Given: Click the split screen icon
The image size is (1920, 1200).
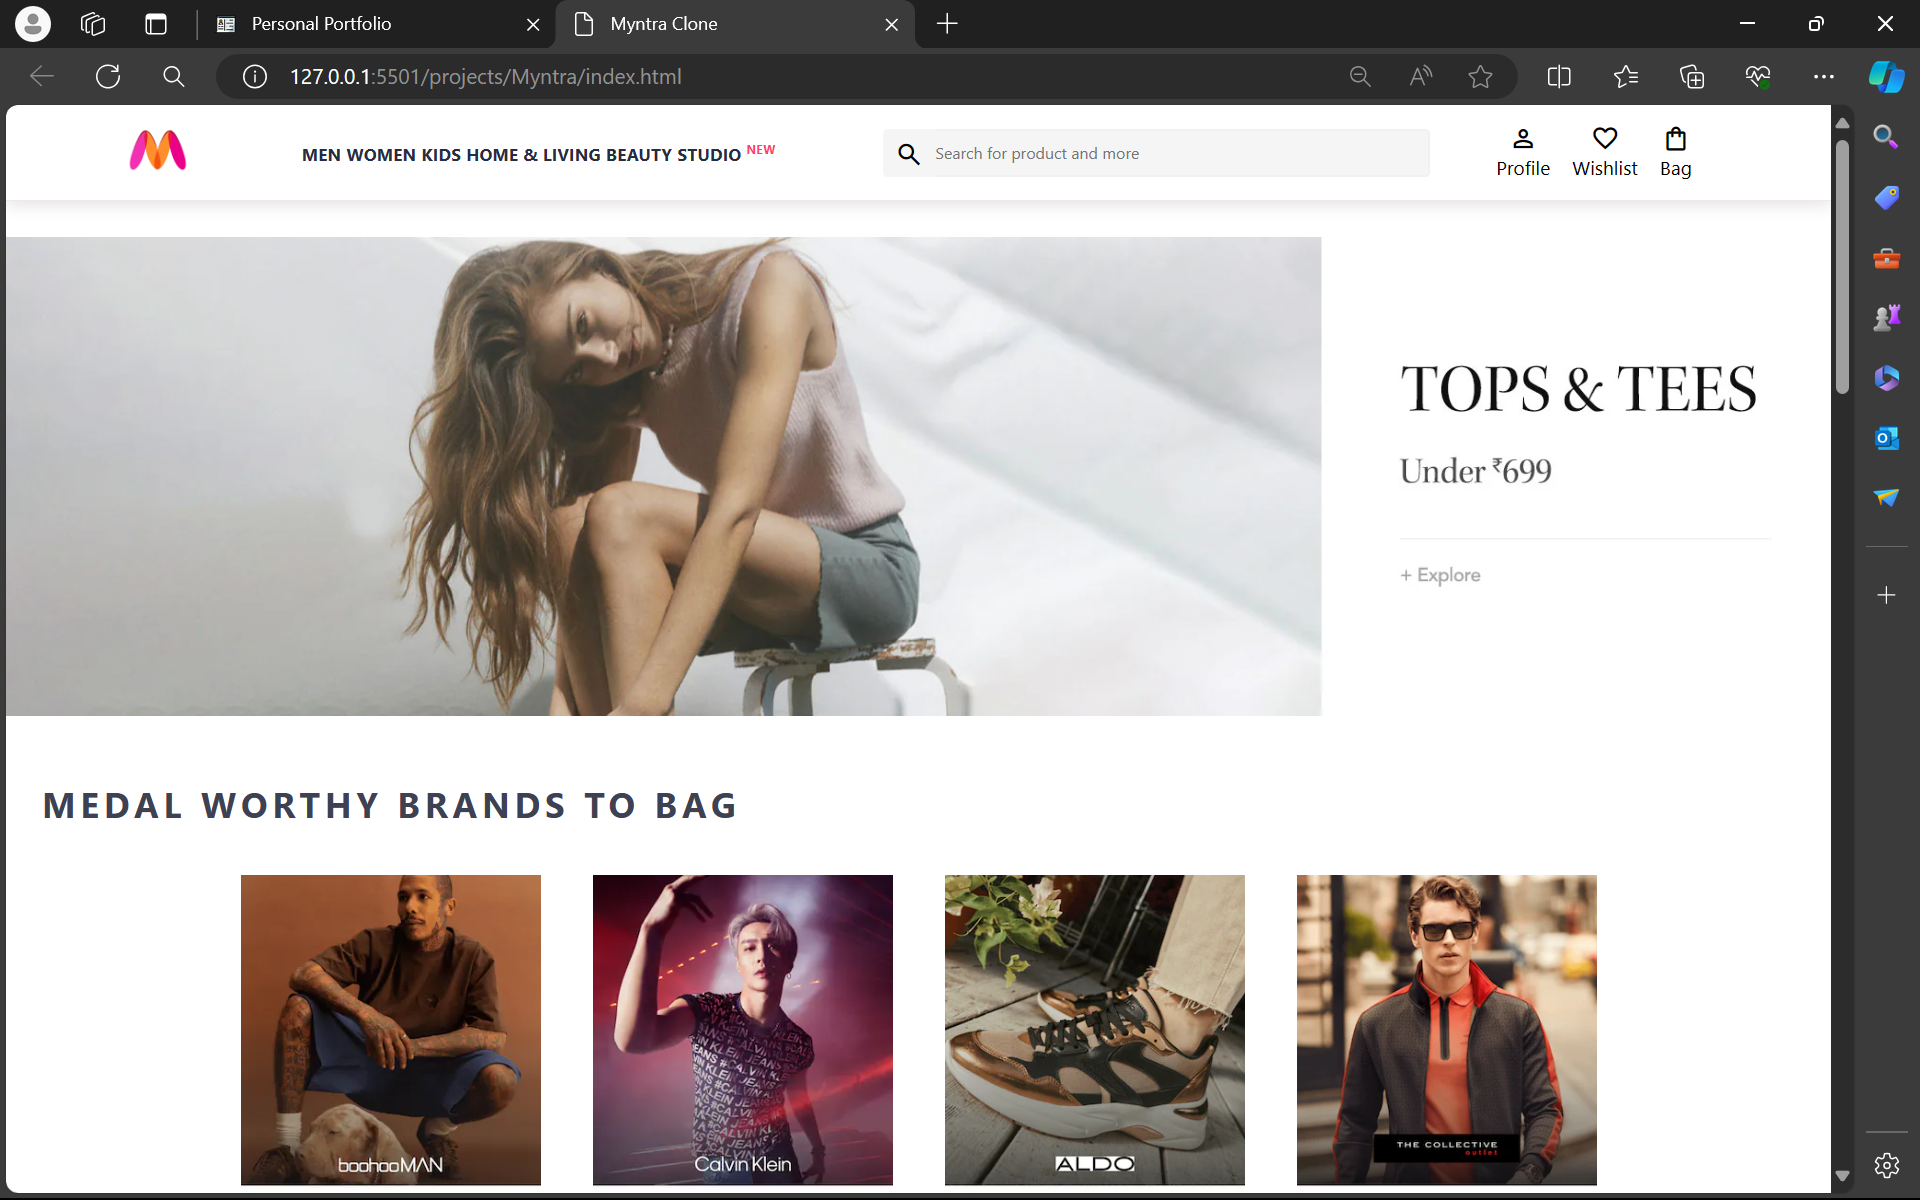Looking at the screenshot, I should tap(1558, 76).
